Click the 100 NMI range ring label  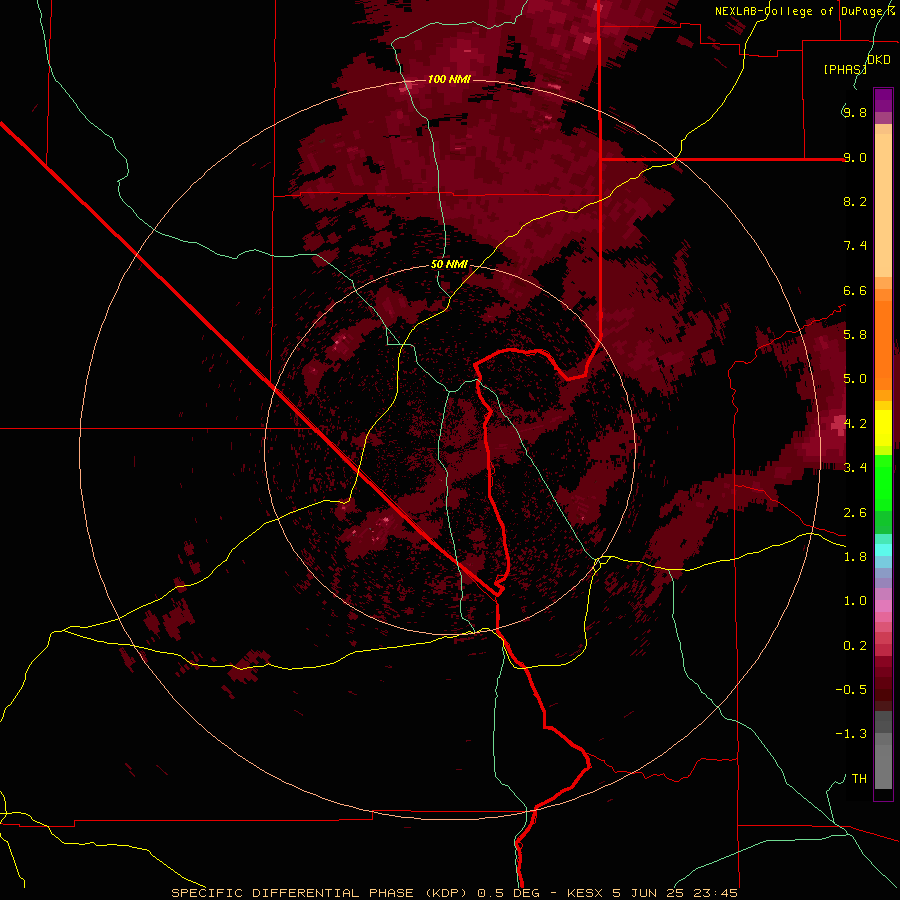(x=449, y=79)
